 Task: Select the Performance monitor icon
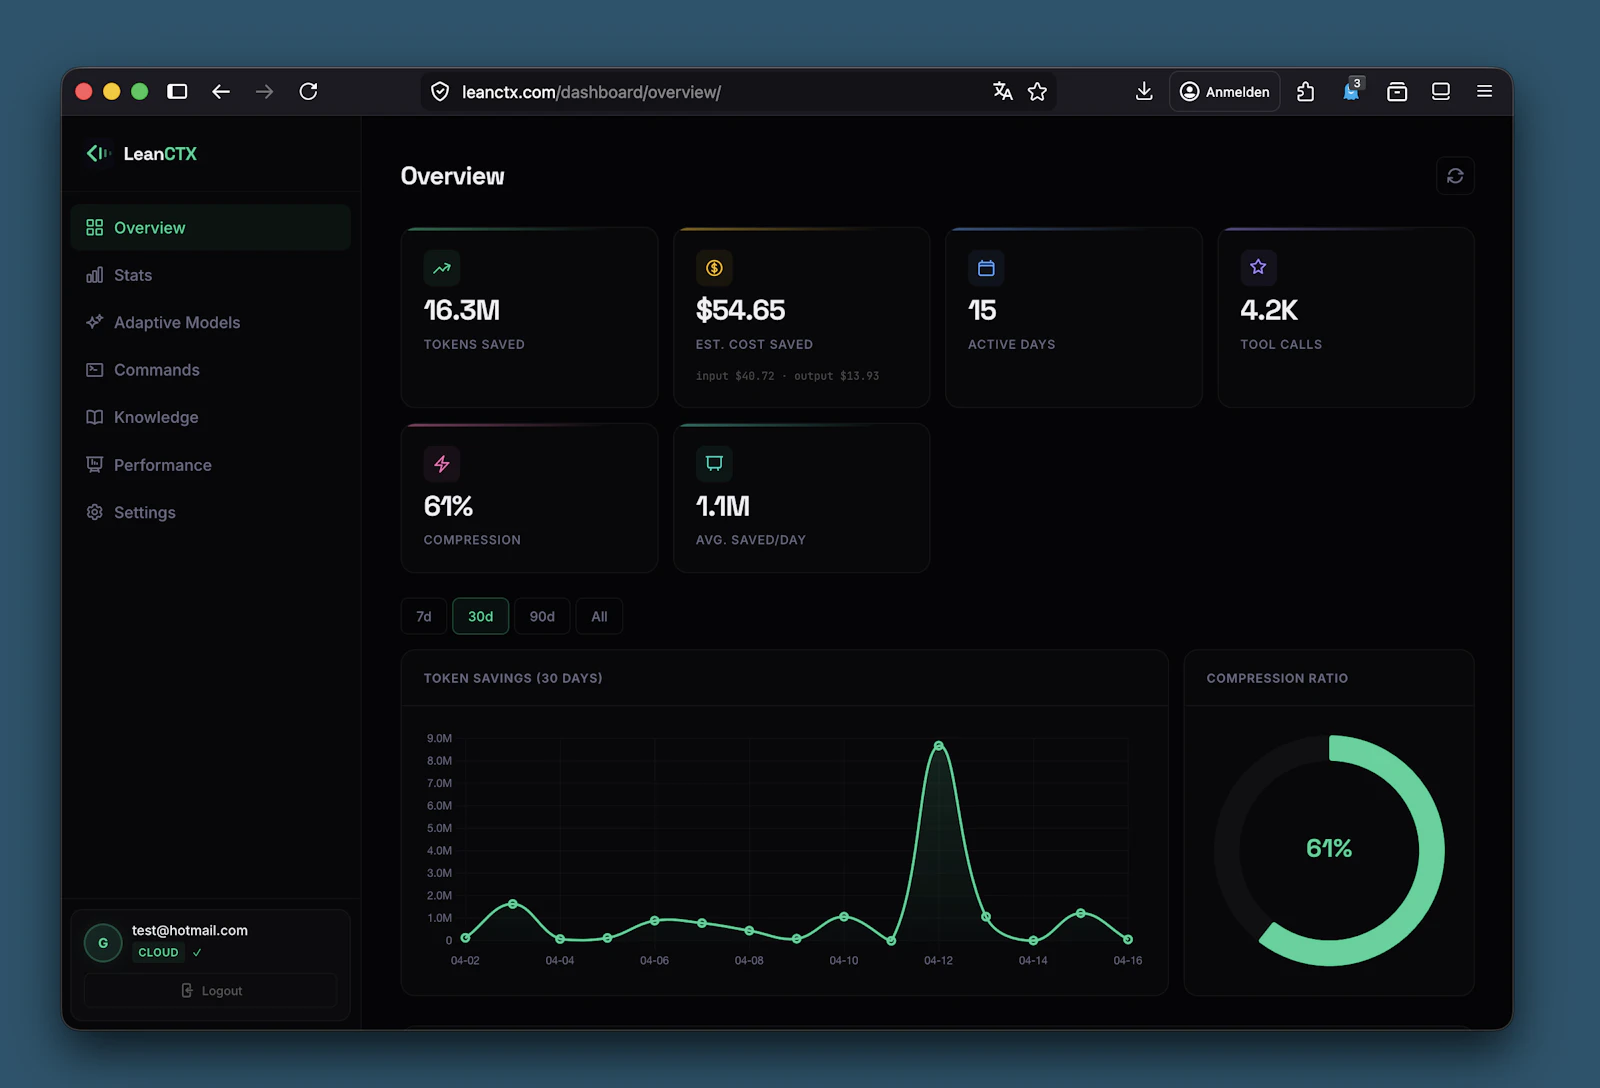click(94, 464)
